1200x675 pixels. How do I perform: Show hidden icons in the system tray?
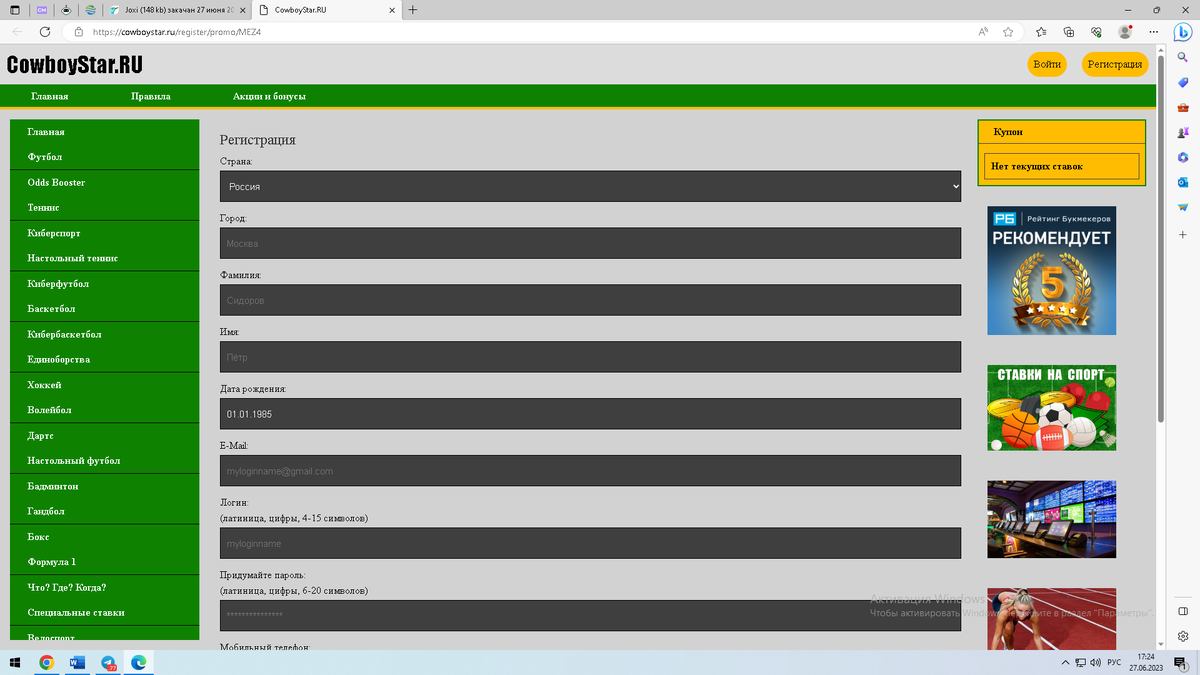[x=1065, y=662]
